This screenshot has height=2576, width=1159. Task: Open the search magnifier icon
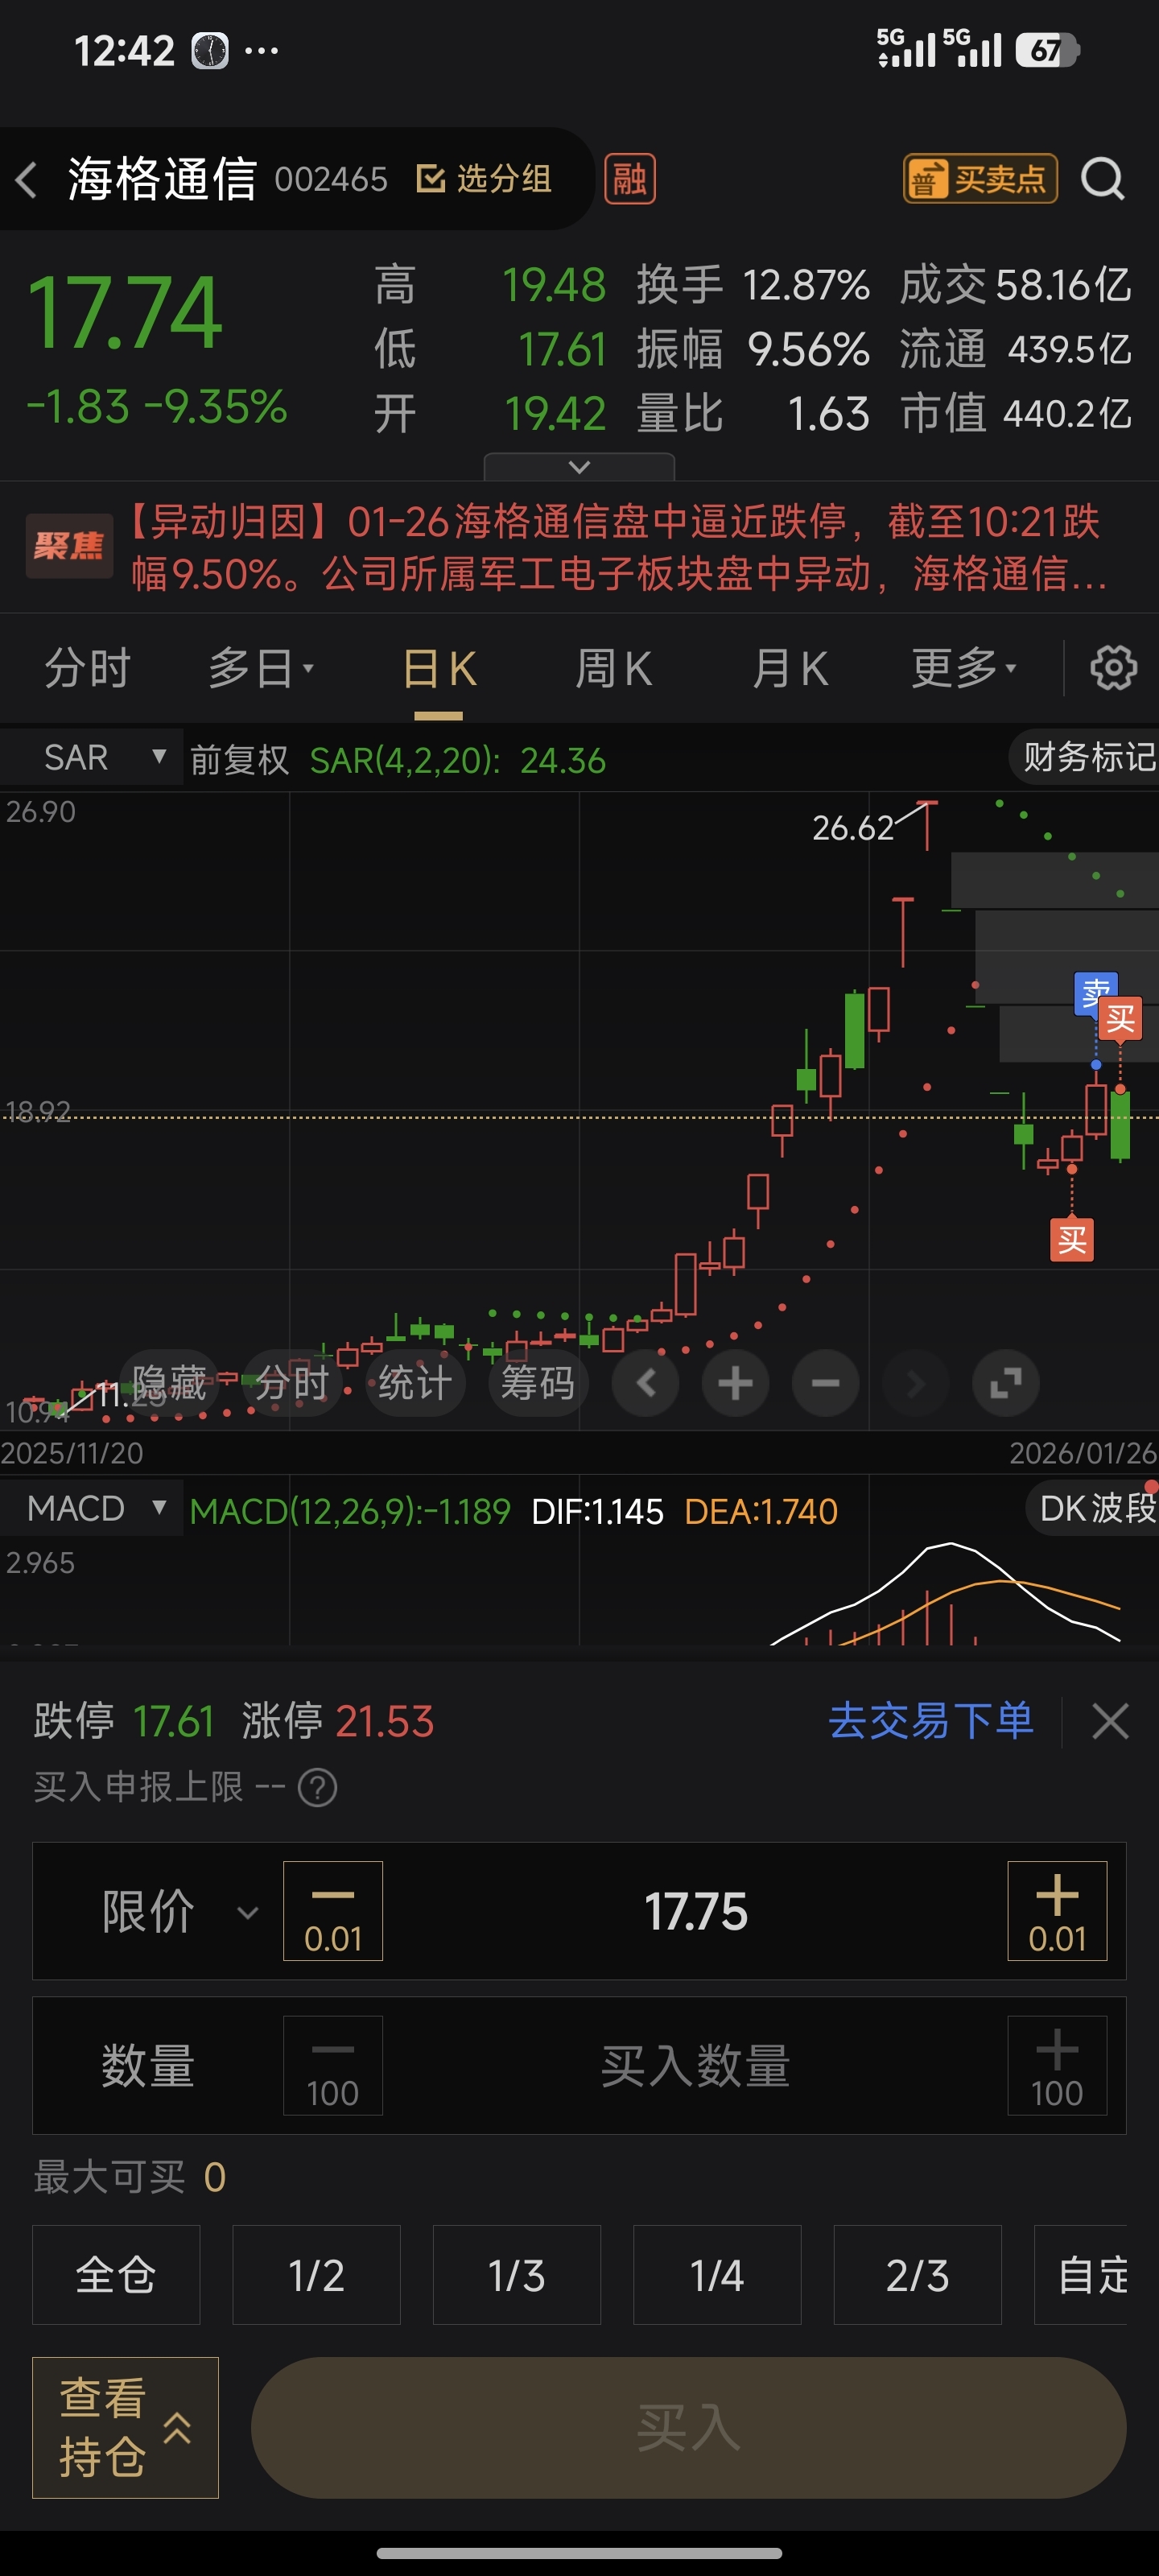click(x=1102, y=180)
